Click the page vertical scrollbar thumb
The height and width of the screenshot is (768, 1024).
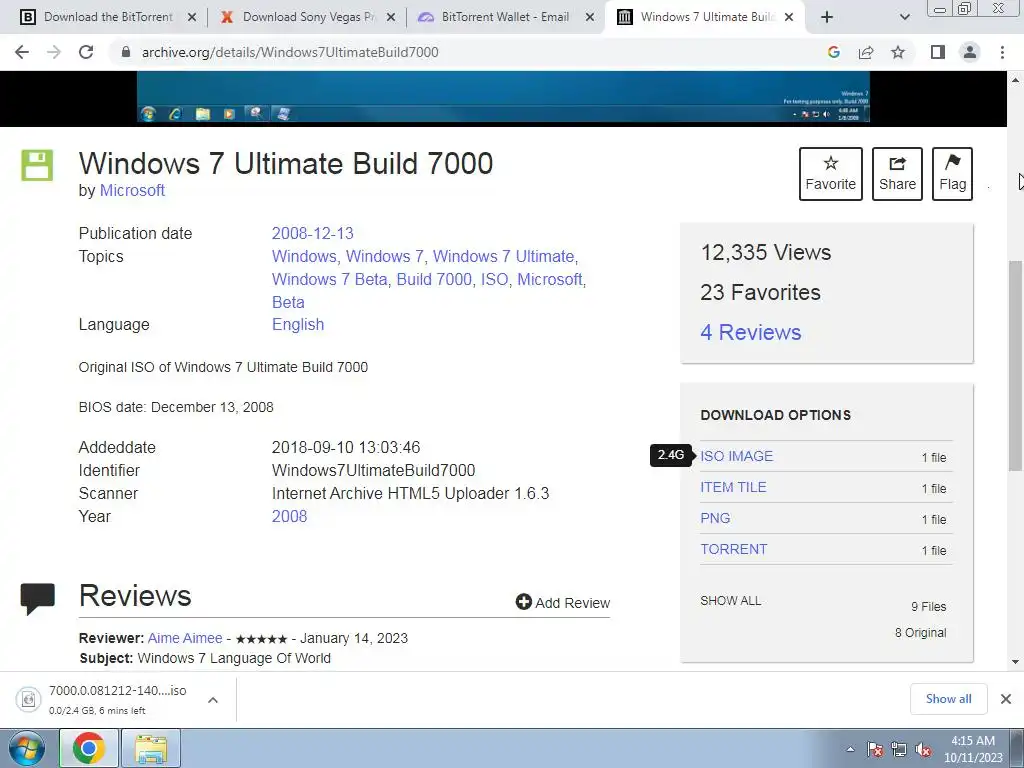point(1015,366)
